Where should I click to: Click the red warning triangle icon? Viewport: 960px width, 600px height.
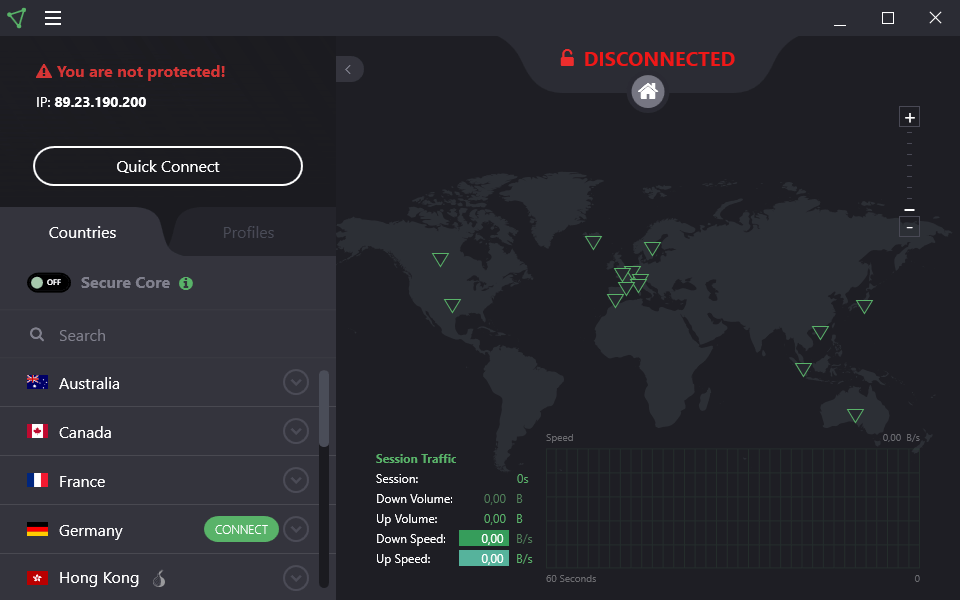tap(43, 72)
